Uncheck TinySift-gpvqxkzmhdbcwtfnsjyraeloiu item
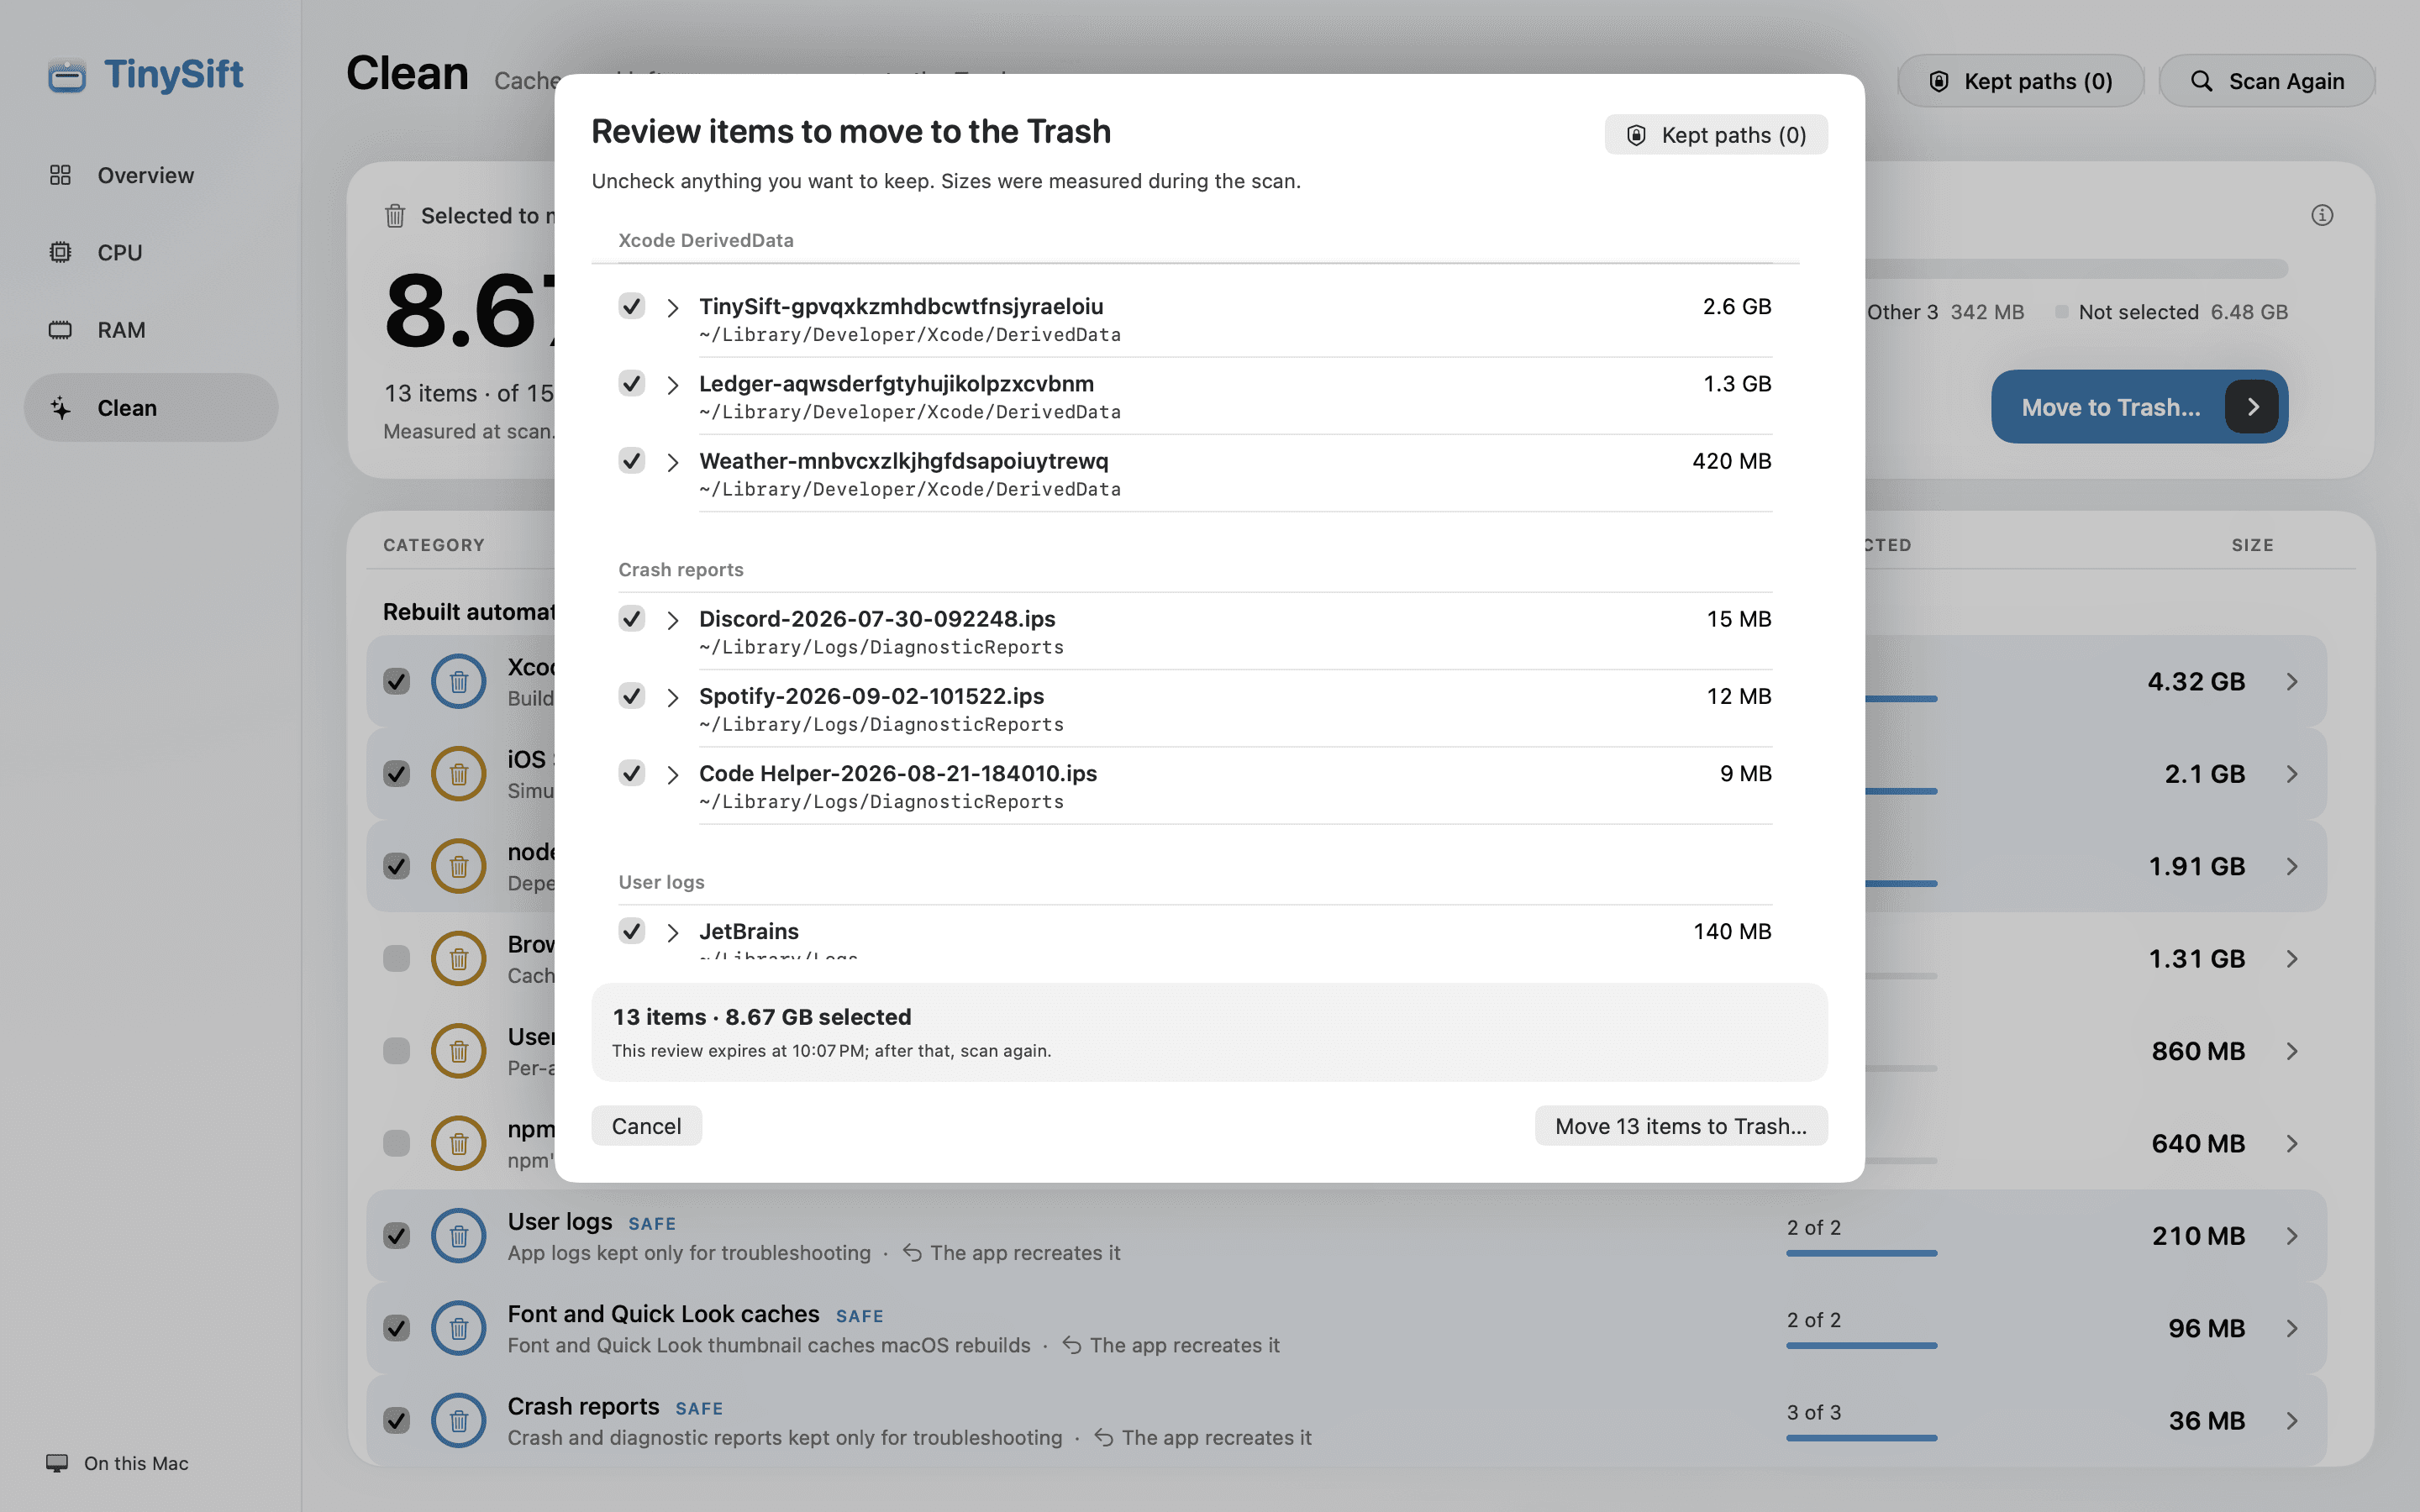2420x1512 pixels. (631, 306)
